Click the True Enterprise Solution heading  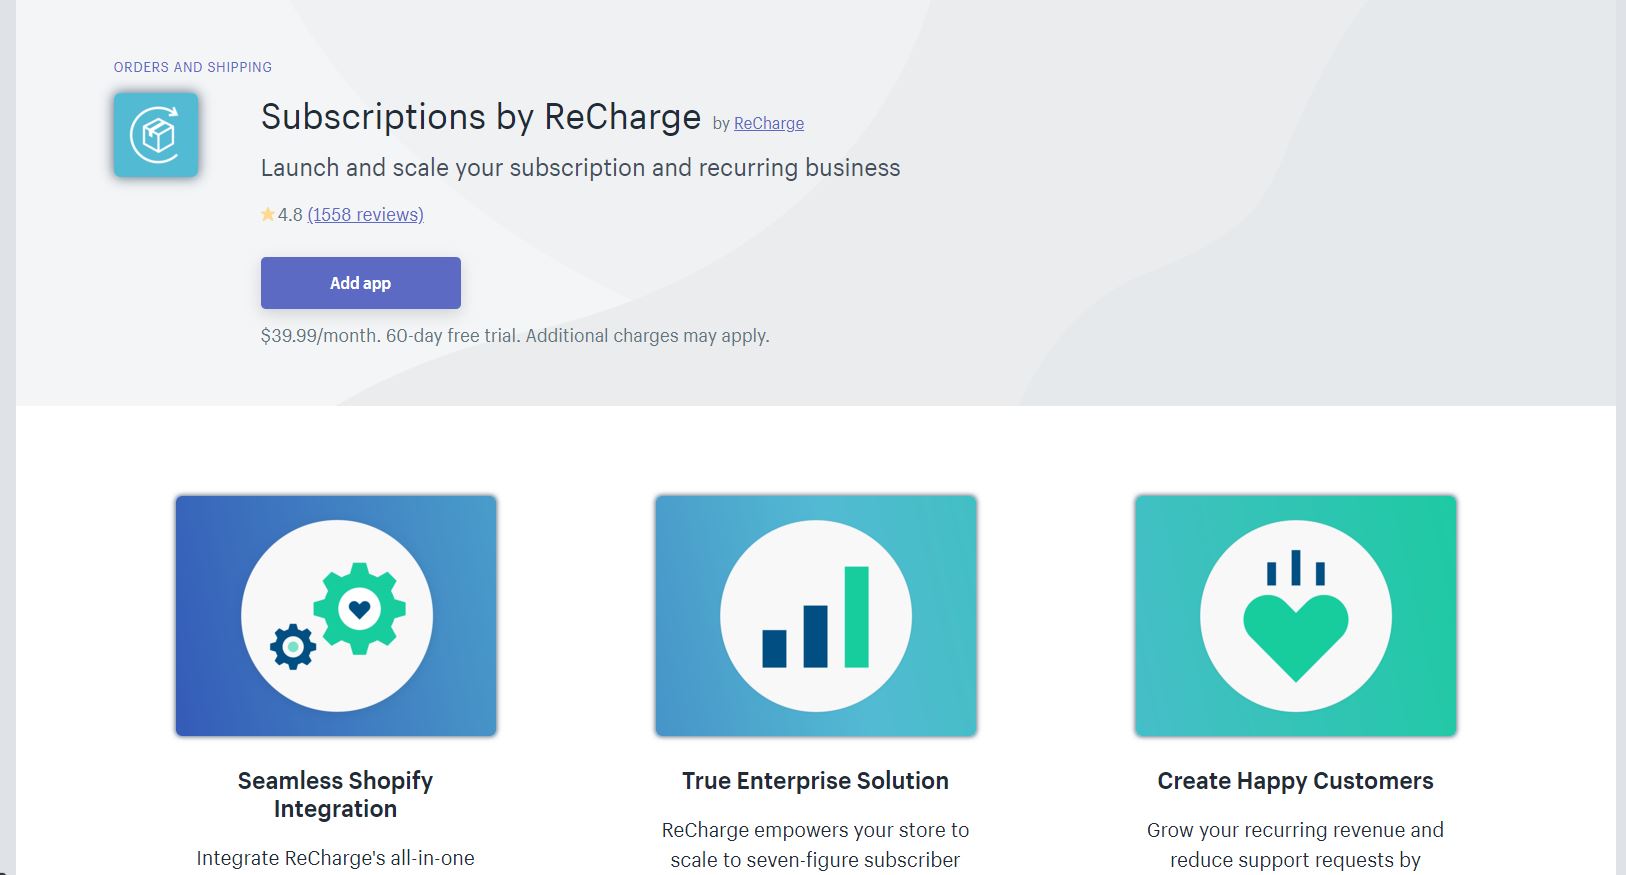[816, 781]
